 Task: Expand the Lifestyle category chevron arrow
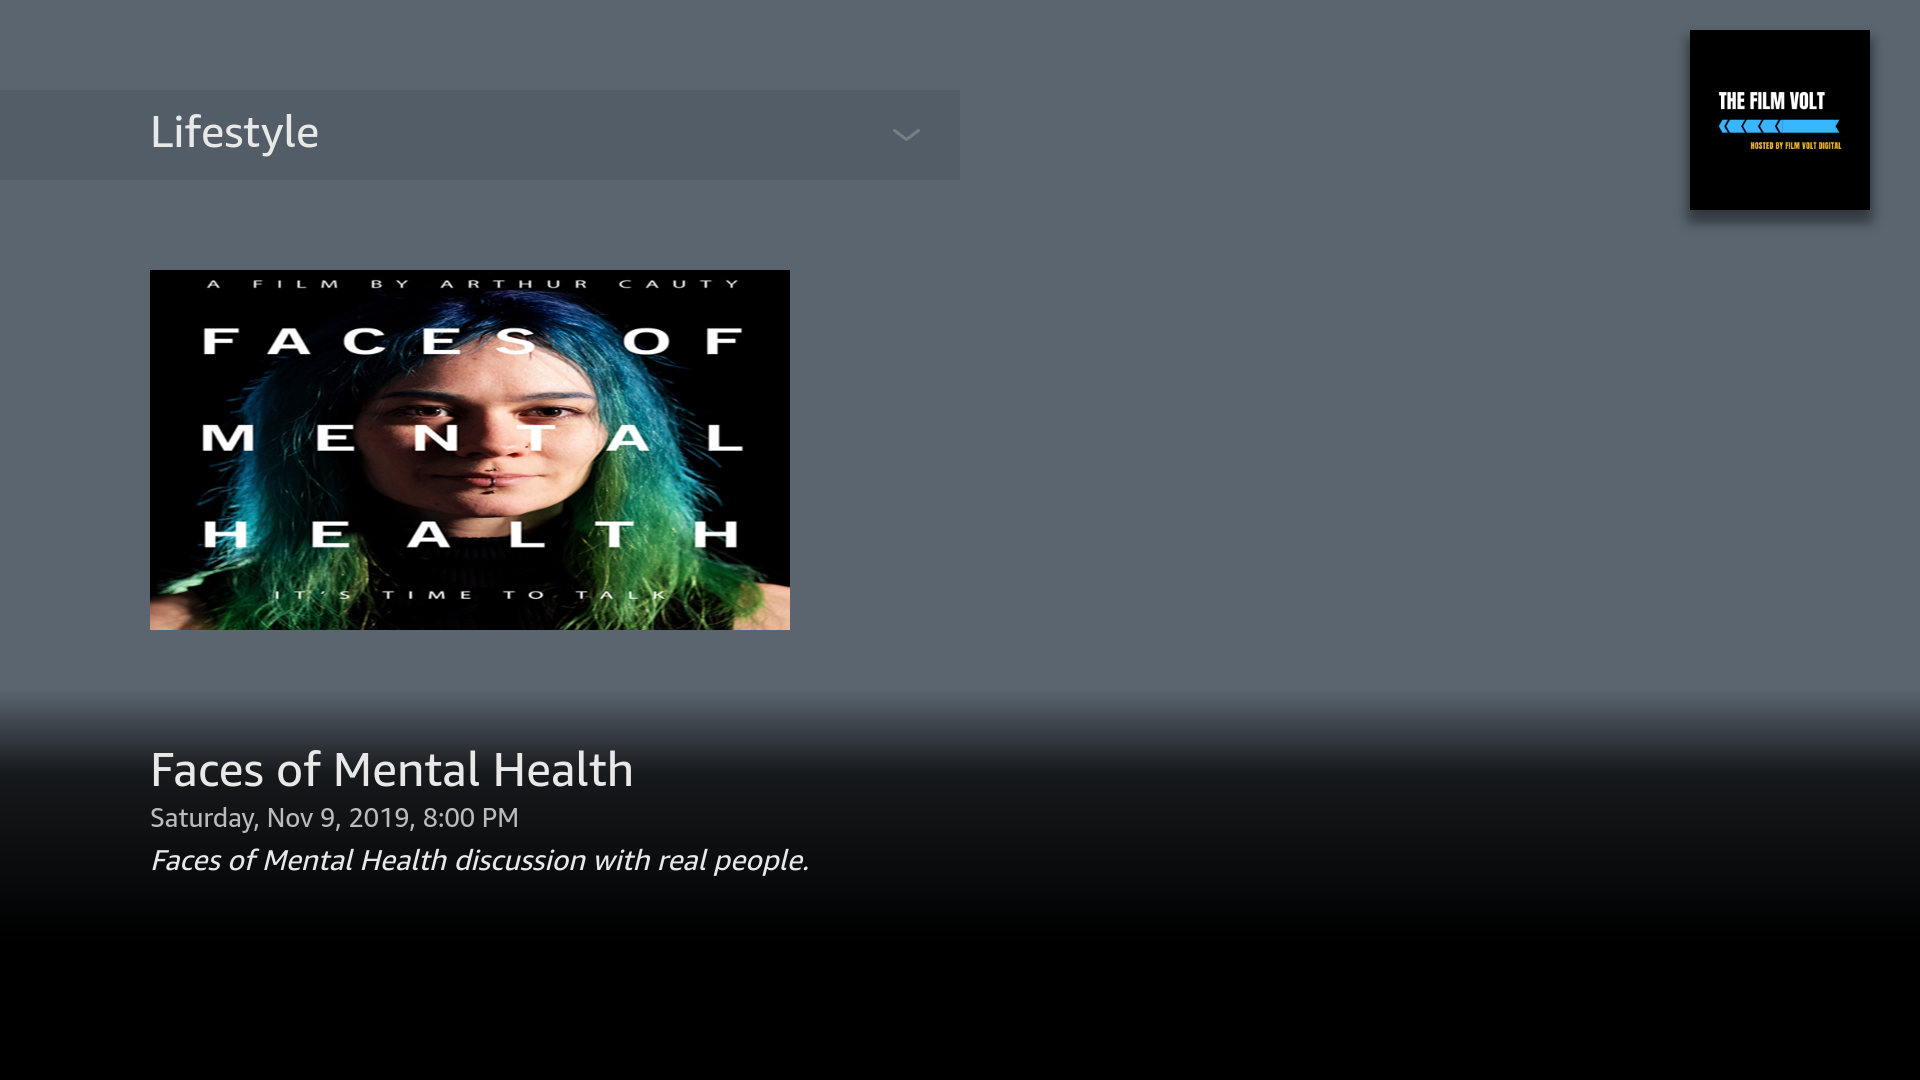click(906, 135)
